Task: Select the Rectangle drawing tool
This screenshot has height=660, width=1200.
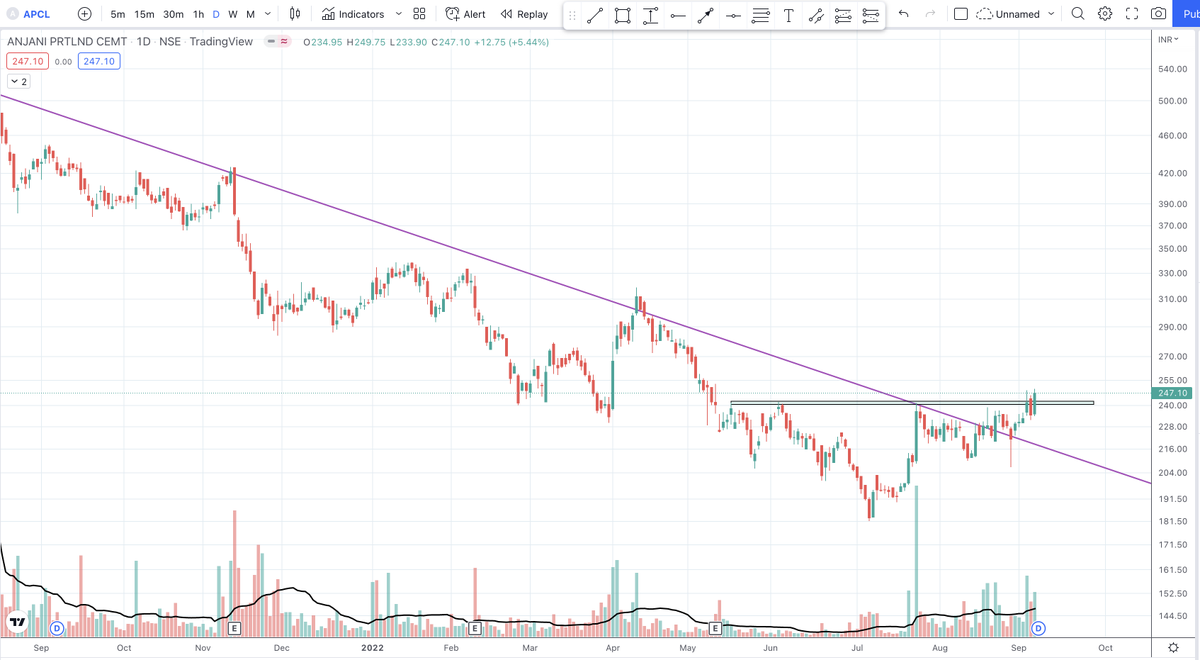Action: pyautogui.click(x=623, y=15)
